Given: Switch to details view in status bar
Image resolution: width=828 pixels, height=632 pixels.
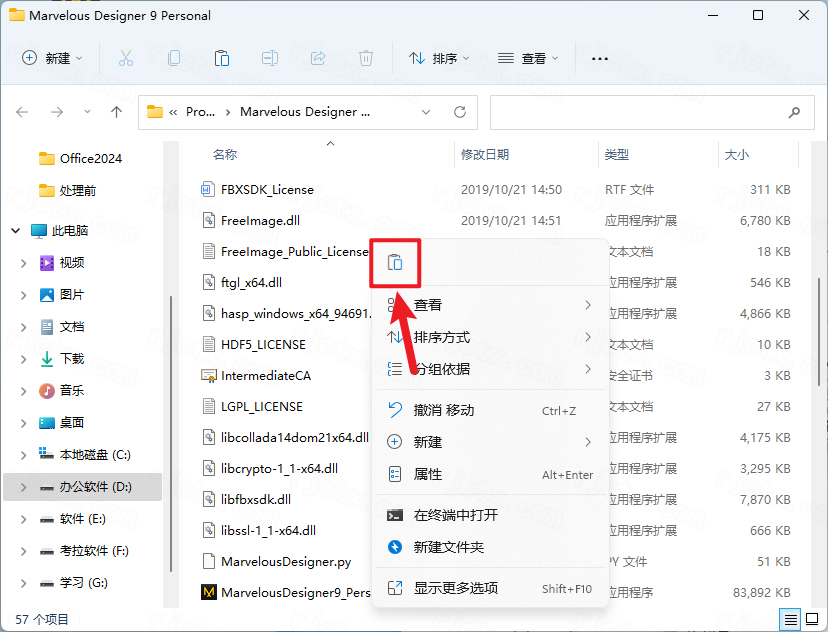Looking at the screenshot, I should click(791, 619).
